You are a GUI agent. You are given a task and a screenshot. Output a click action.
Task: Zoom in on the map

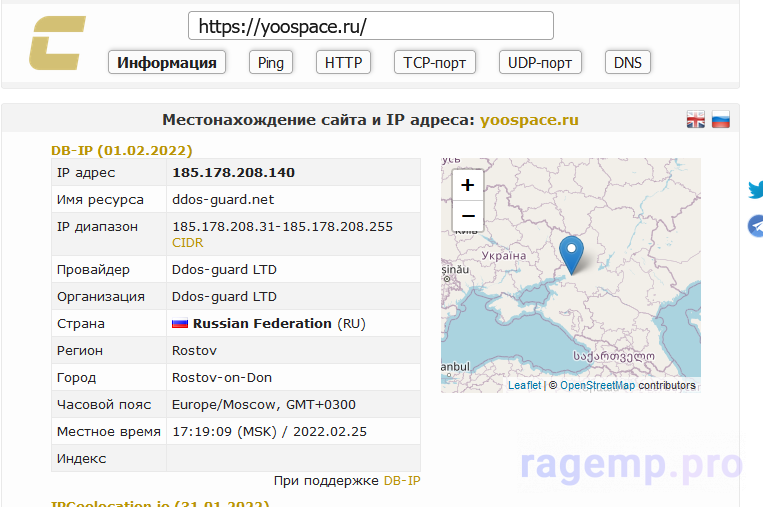(468, 185)
